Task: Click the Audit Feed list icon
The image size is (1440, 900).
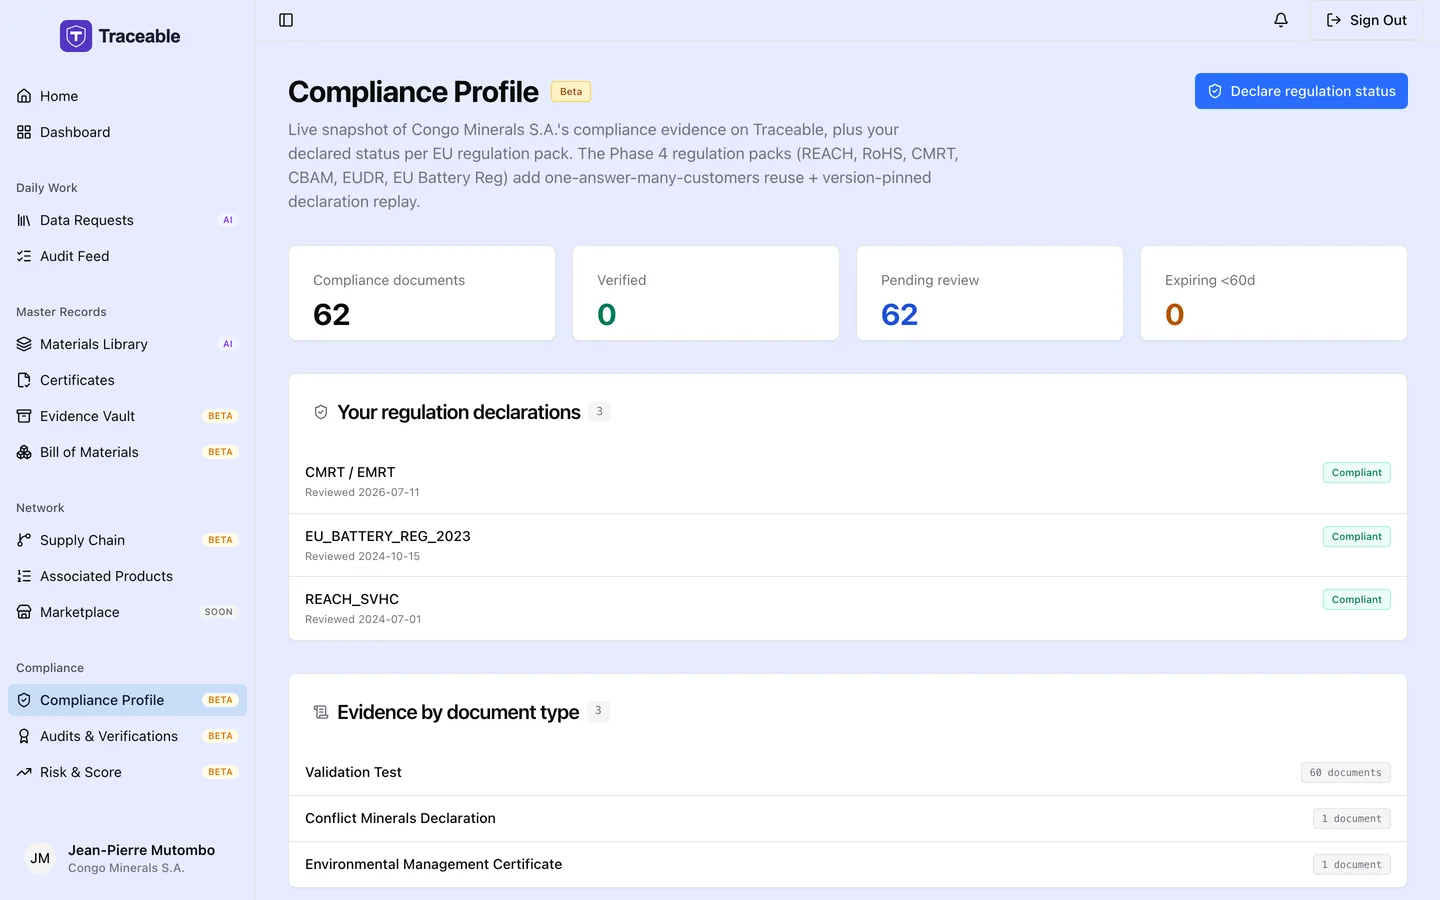Action: pyautogui.click(x=24, y=256)
